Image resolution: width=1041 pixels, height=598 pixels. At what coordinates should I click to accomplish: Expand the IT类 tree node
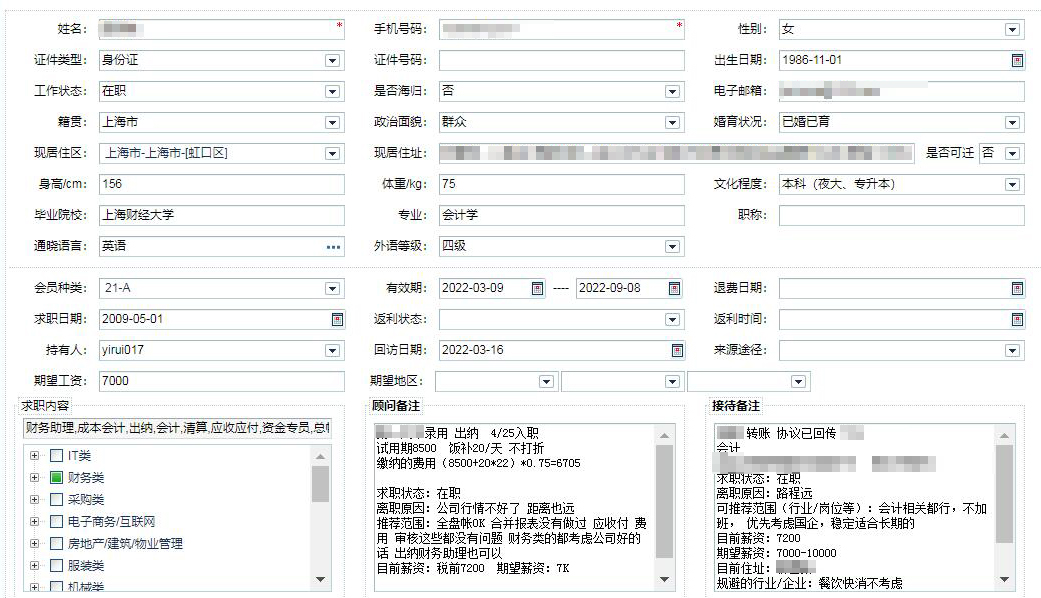(35, 455)
